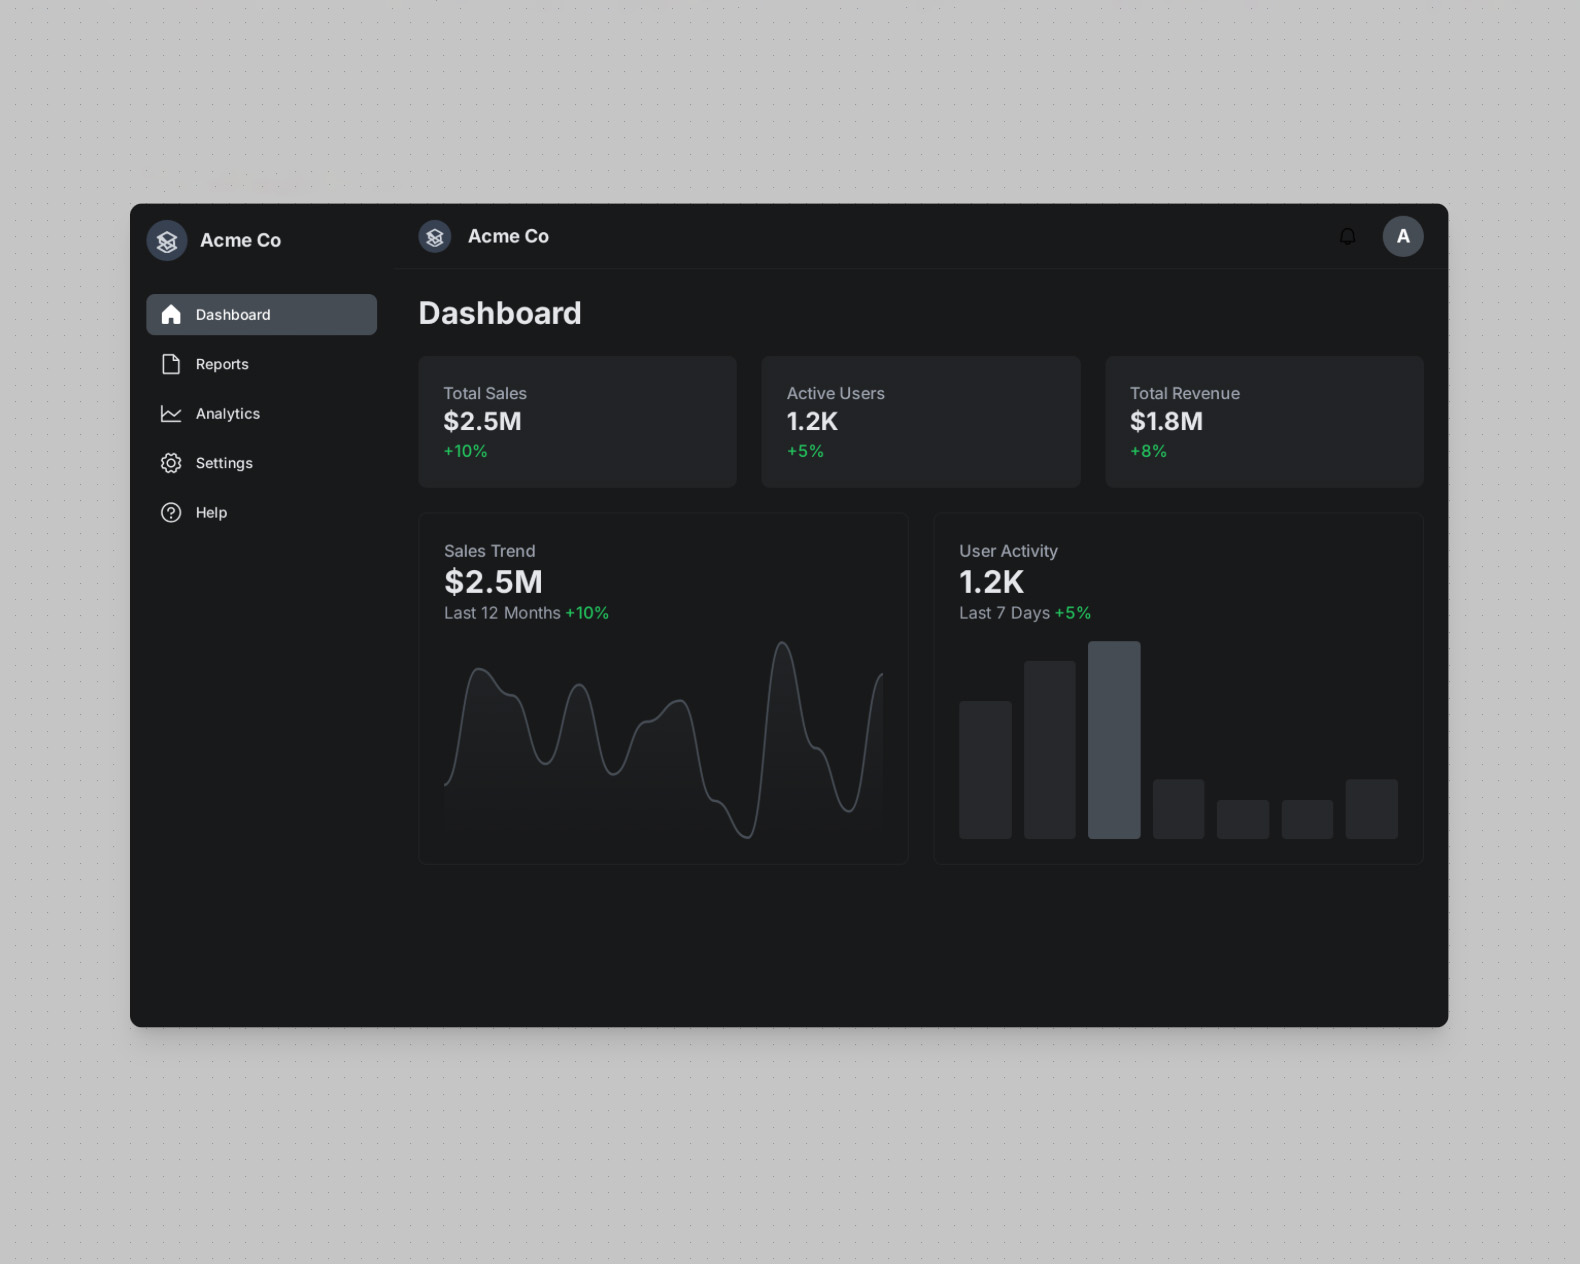Open Settings from the sidebar

261,463
